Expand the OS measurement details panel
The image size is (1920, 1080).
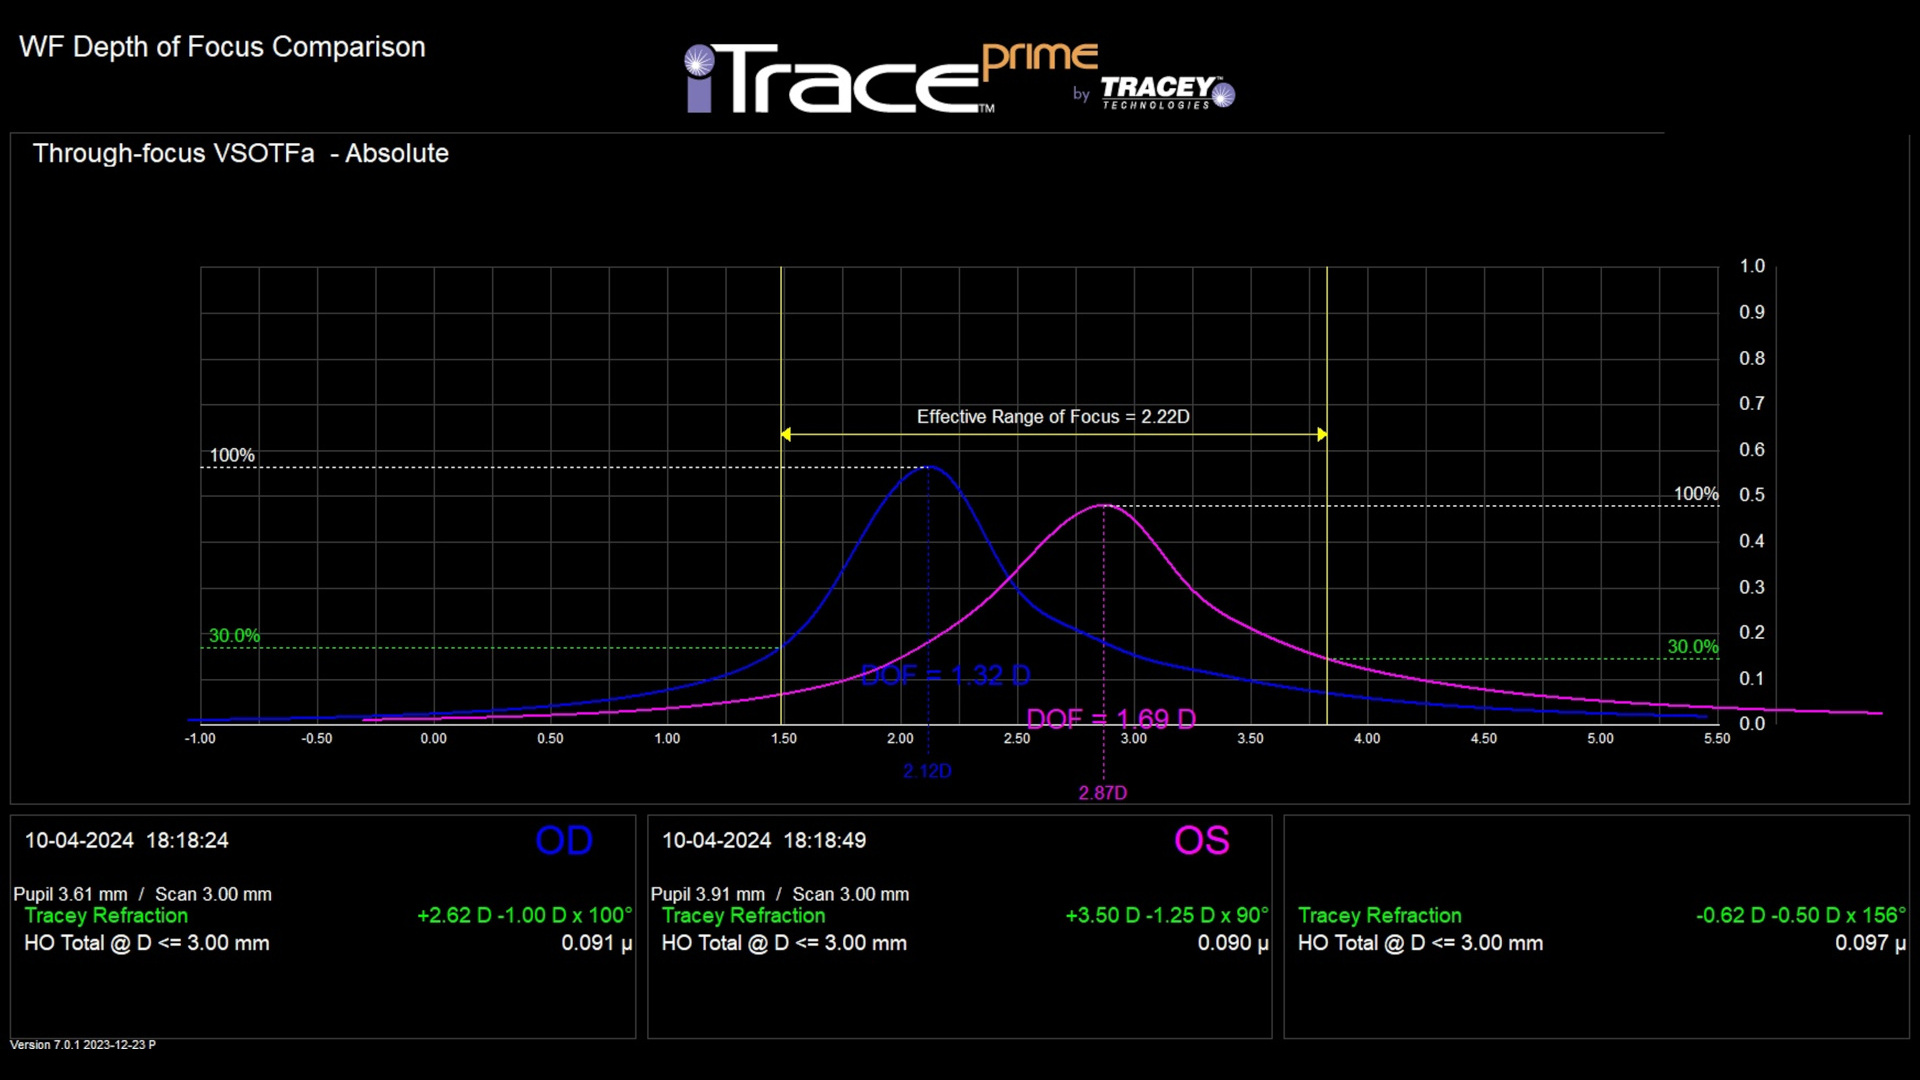coord(960,930)
